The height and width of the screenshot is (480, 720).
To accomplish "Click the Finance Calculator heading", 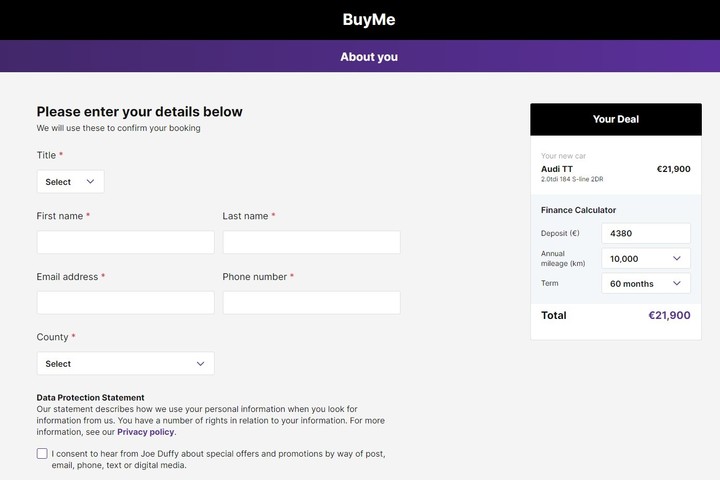I will [578, 210].
